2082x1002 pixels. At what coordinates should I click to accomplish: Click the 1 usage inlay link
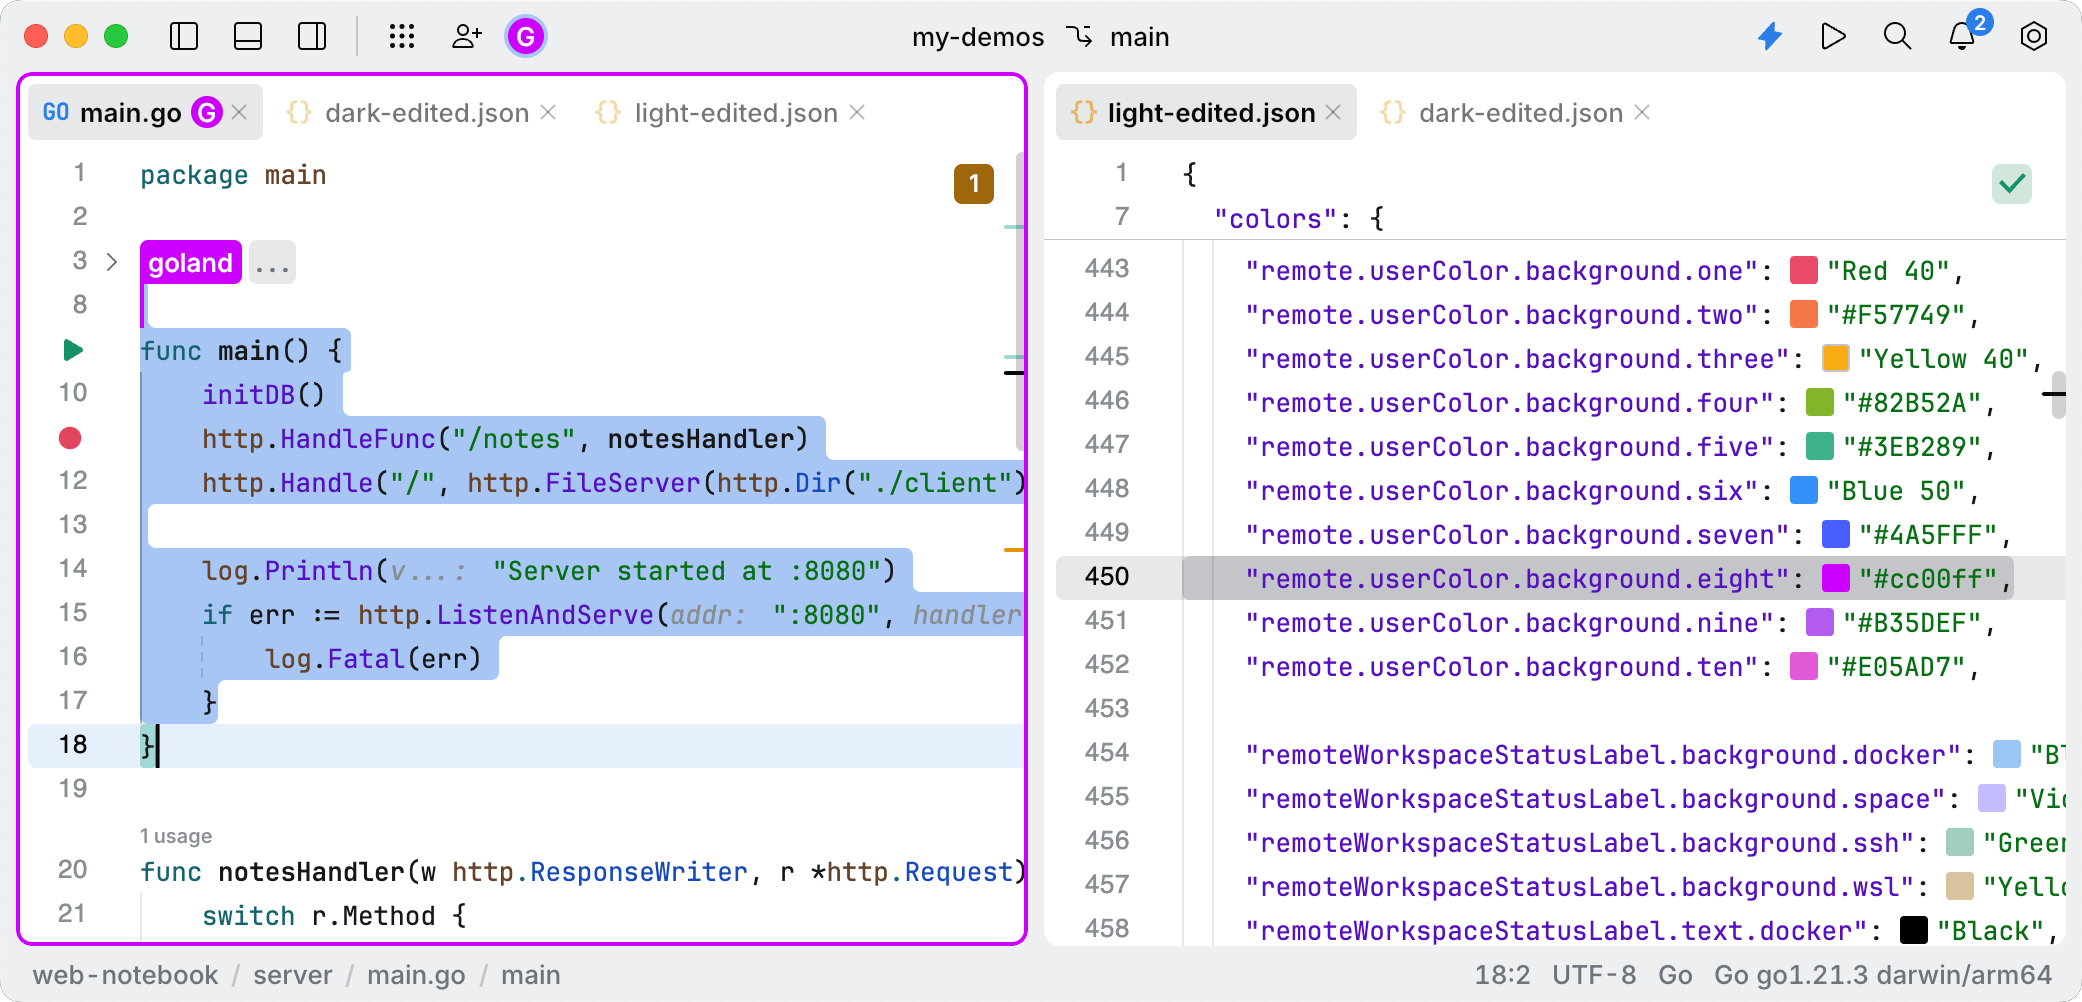pos(176,836)
